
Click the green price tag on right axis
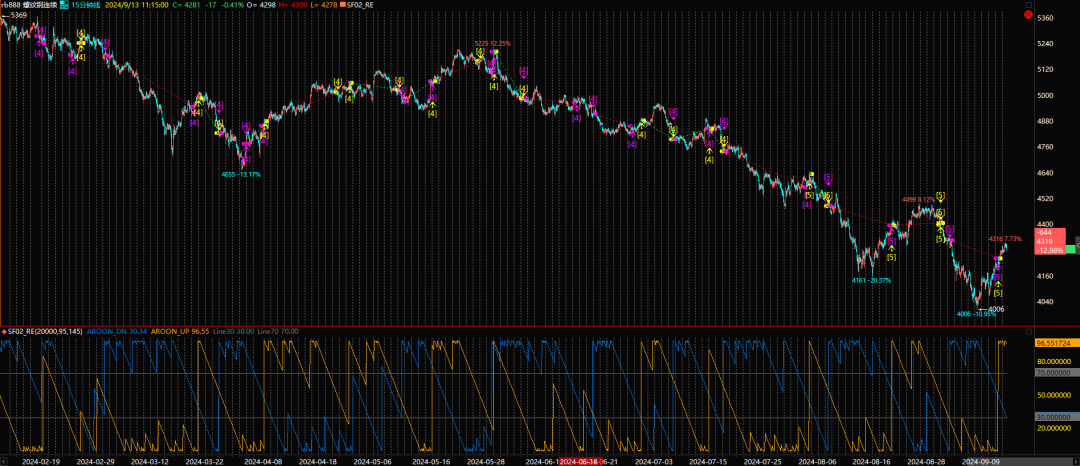(1070, 248)
